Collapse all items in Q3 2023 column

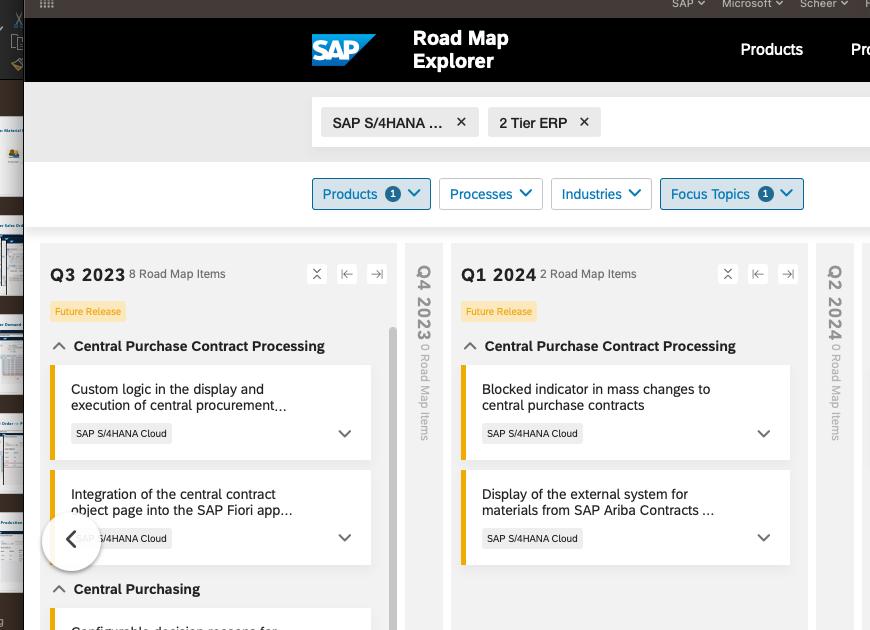[317, 274]
